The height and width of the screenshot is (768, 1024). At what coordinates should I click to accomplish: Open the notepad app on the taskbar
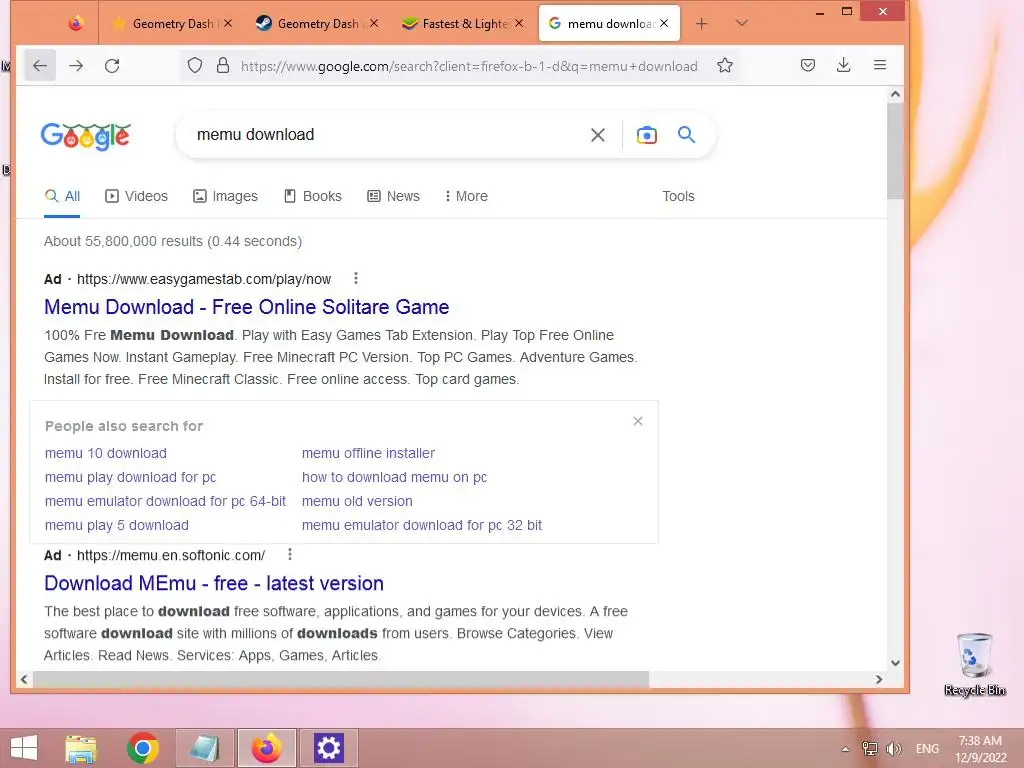tap(204, 748)
